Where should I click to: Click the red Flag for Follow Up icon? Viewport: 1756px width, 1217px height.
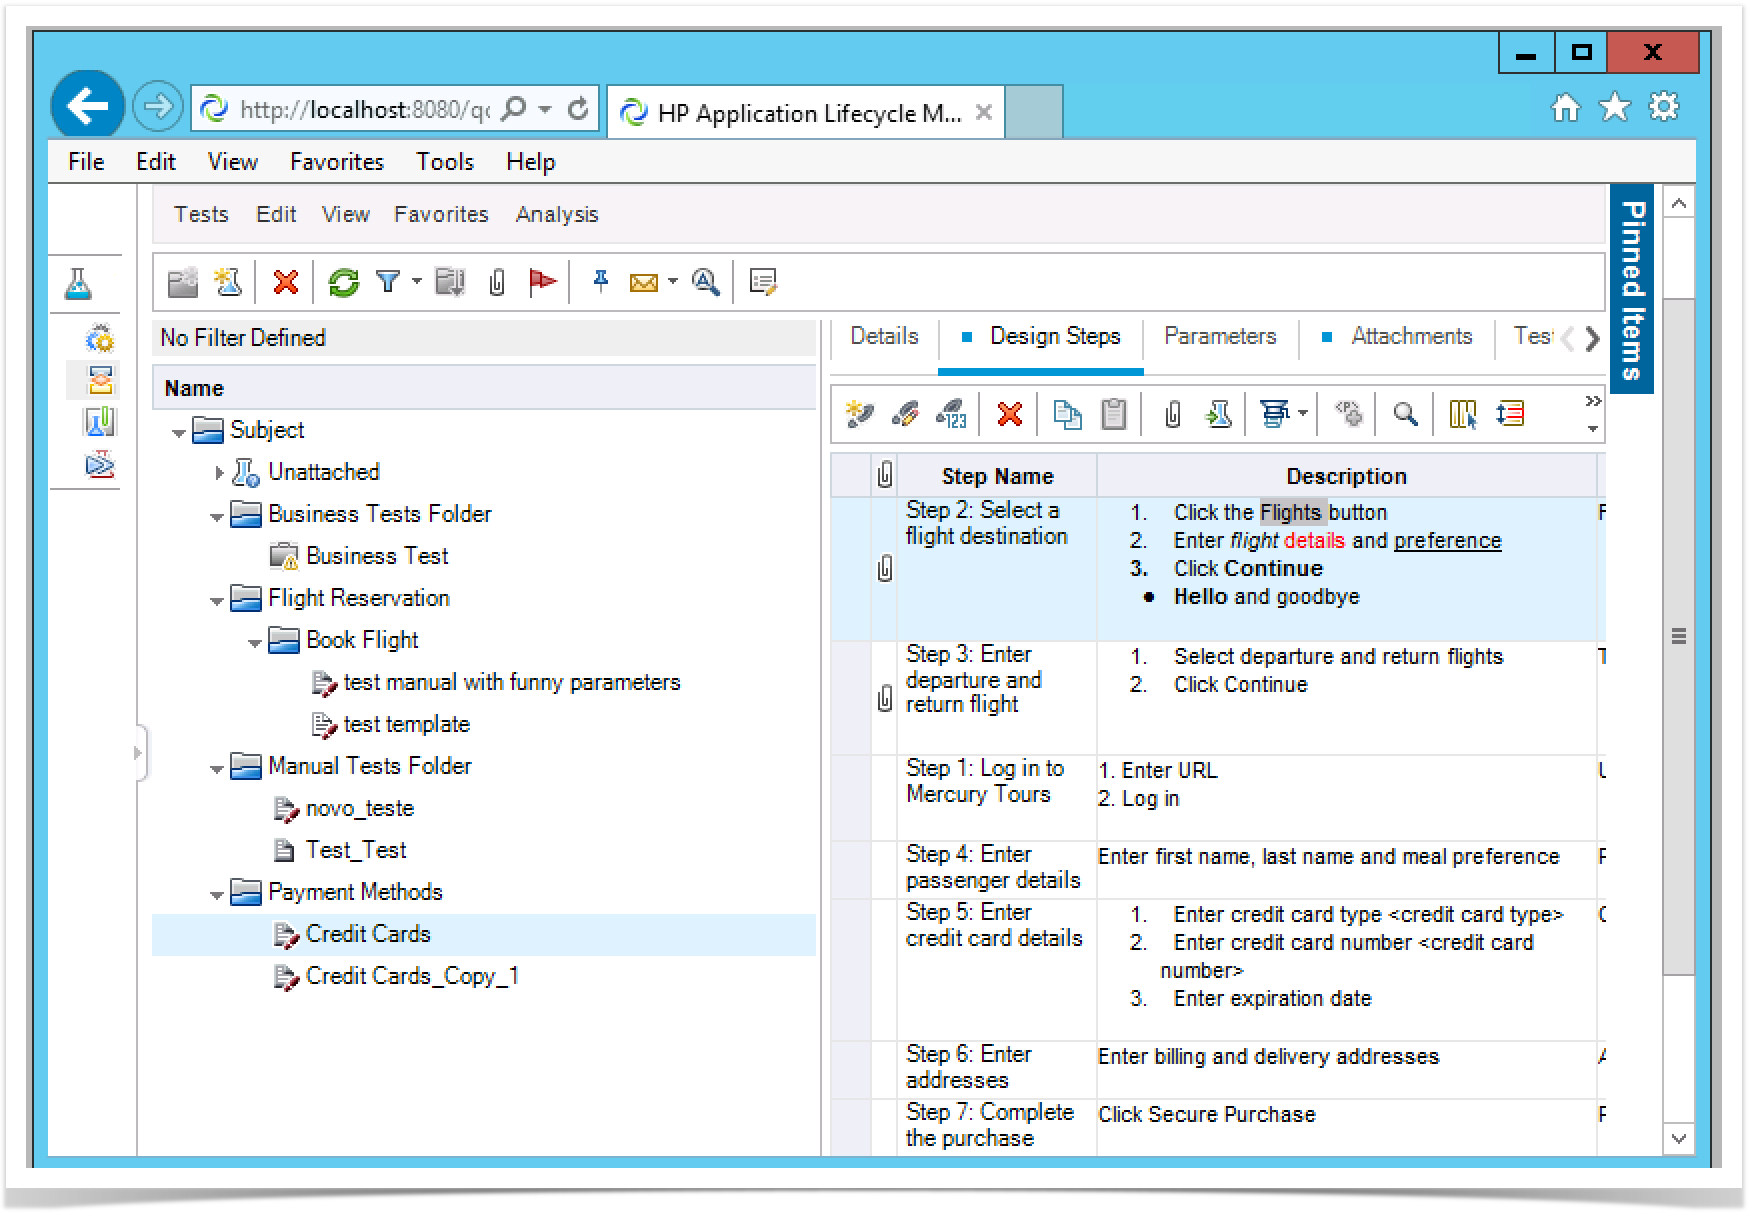pyautogui.click(x=542, y=283)
